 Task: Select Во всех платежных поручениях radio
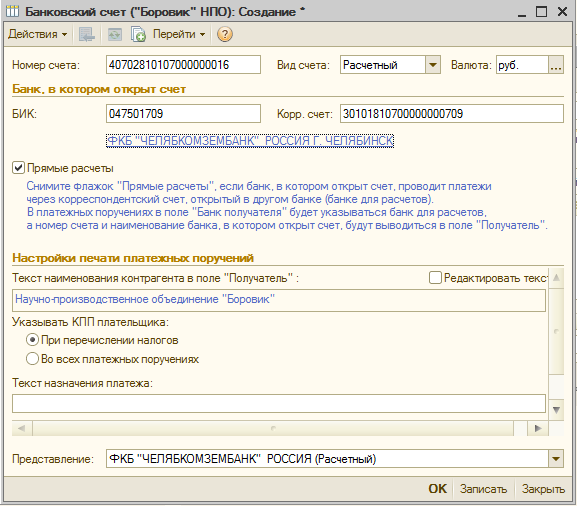click(32, 358)
